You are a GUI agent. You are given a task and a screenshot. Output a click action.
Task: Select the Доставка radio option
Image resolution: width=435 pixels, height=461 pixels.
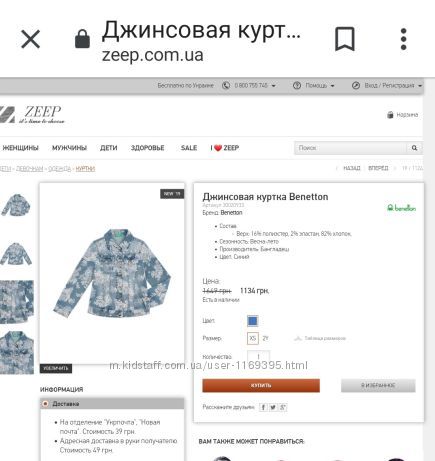(x=45, y=404)
